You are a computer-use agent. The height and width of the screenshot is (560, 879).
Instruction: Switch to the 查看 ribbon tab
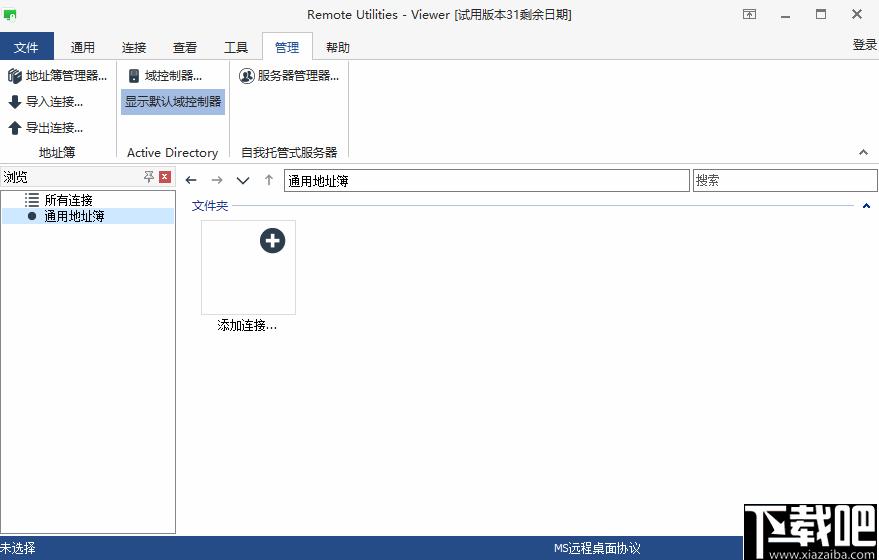184,48
